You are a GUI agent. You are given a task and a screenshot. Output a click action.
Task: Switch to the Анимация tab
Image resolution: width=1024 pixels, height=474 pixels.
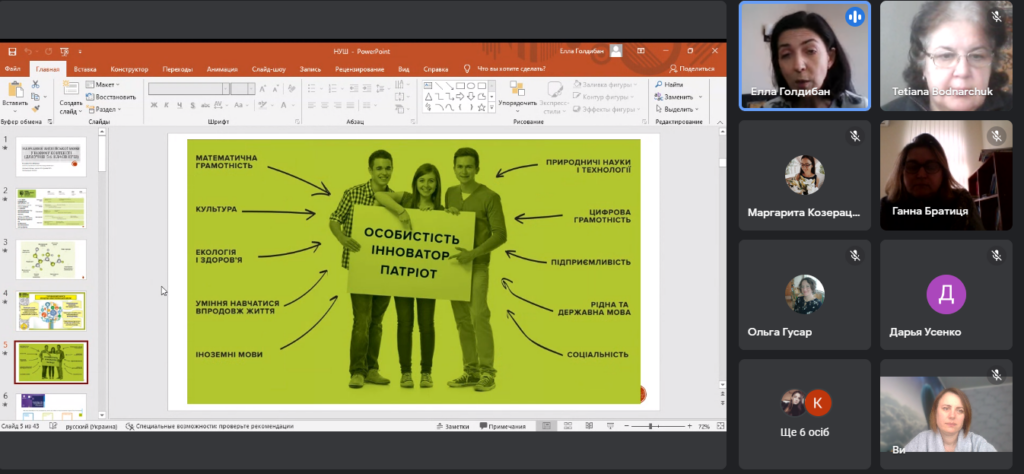click(x=222, y=69)
